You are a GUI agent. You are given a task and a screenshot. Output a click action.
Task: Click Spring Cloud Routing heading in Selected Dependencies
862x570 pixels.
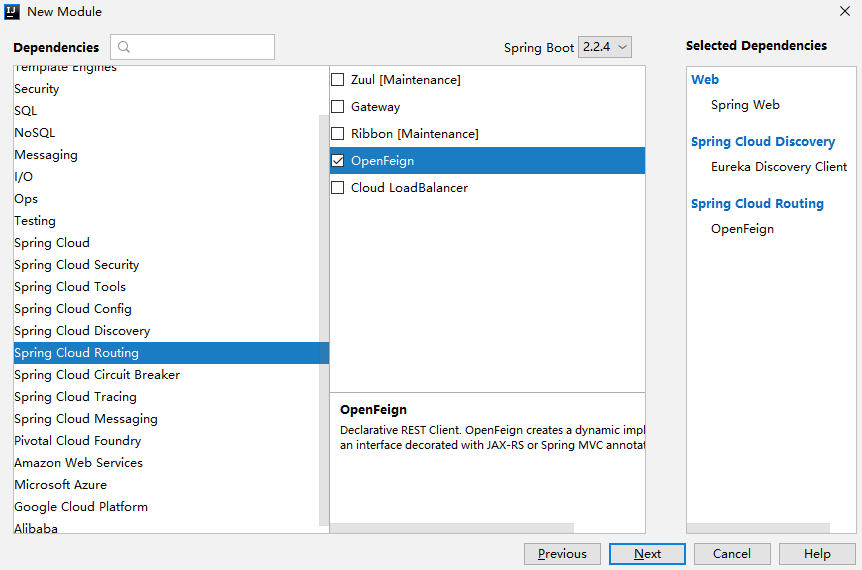coord(757,203)
